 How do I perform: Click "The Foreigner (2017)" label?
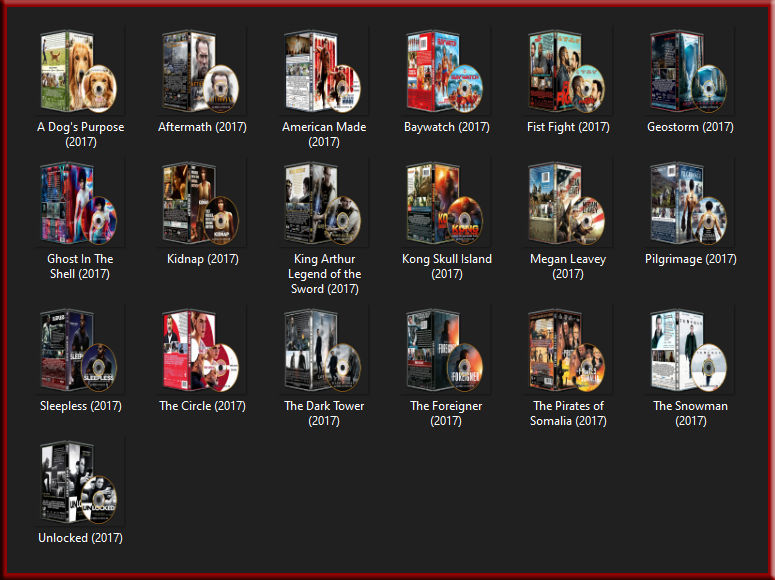tap(446, 413)
